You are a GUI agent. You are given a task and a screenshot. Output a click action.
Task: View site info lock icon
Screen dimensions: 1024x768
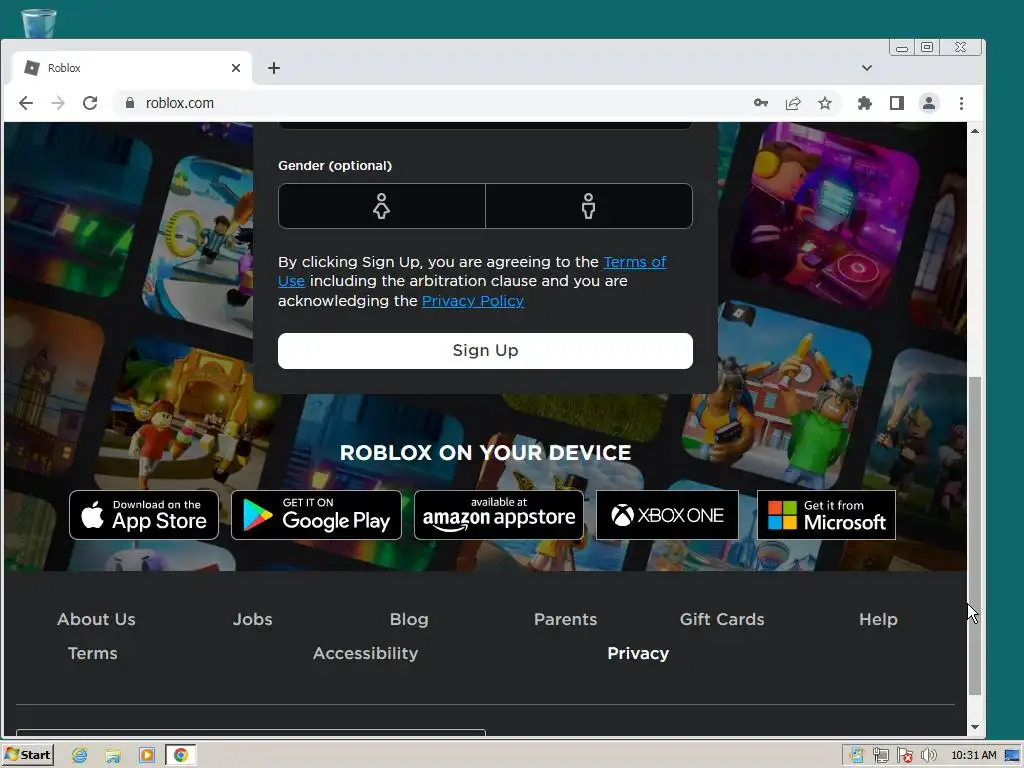130,103
